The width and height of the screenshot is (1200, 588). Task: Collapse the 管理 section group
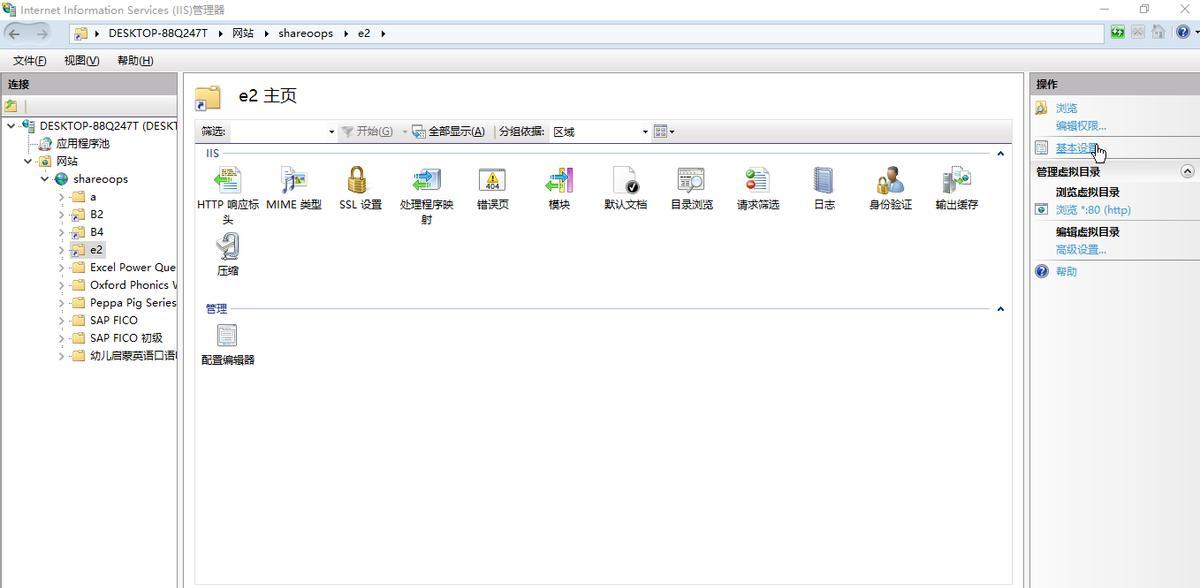click(1000, 308)
